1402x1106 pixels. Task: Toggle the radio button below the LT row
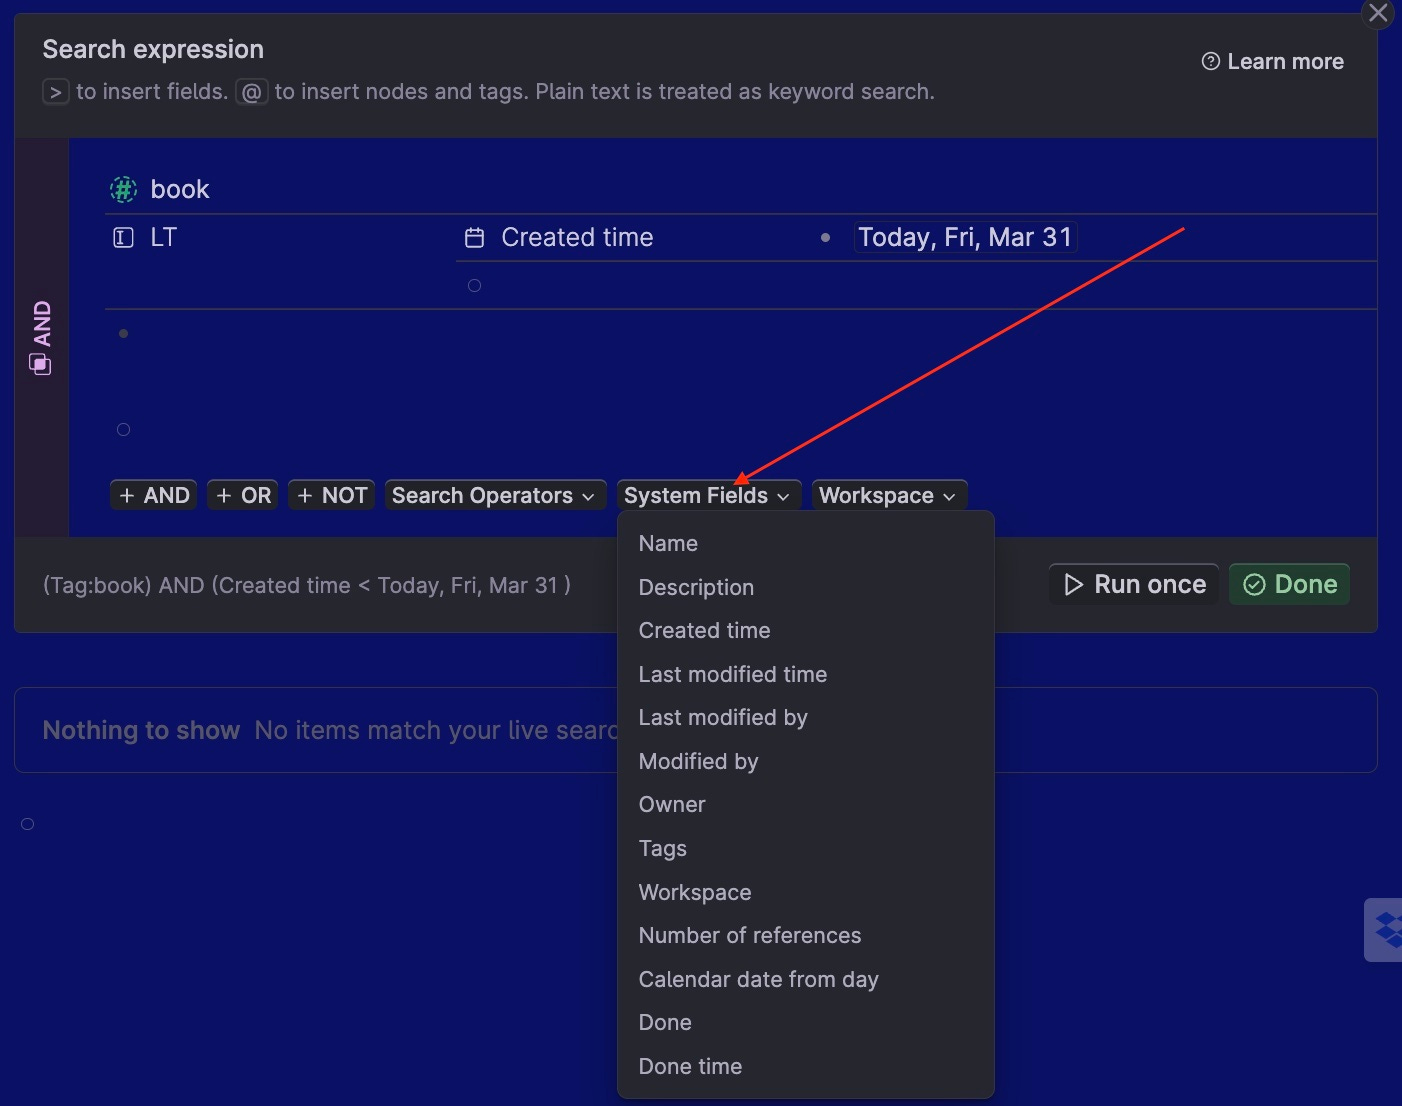click(x=123, y=429)
